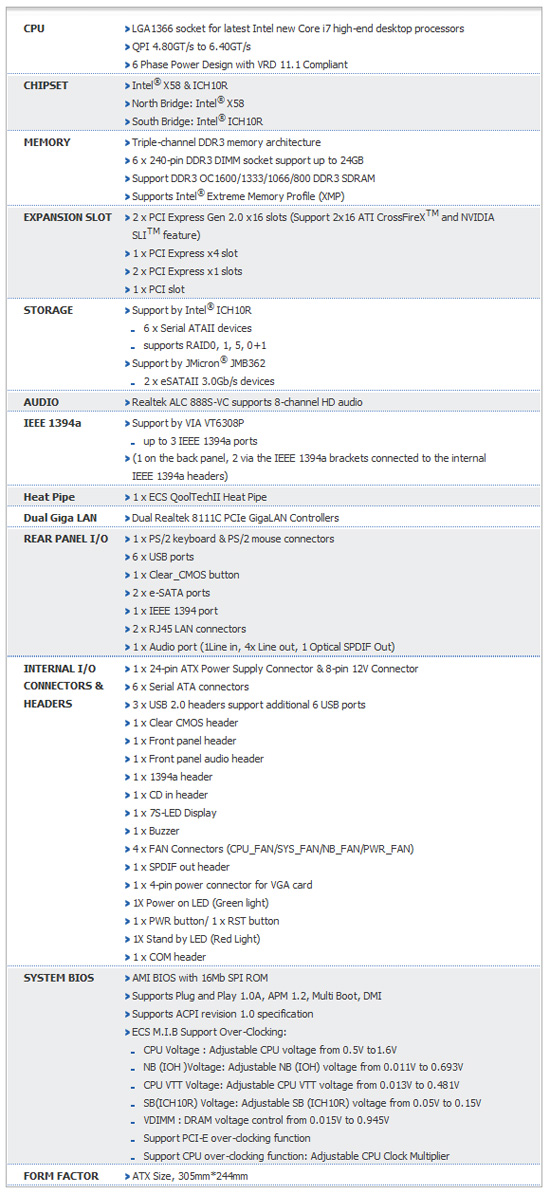Viewport: 550px width, 1194px height.
Task: Select the MEMORY section label
Action: [46, 142]
